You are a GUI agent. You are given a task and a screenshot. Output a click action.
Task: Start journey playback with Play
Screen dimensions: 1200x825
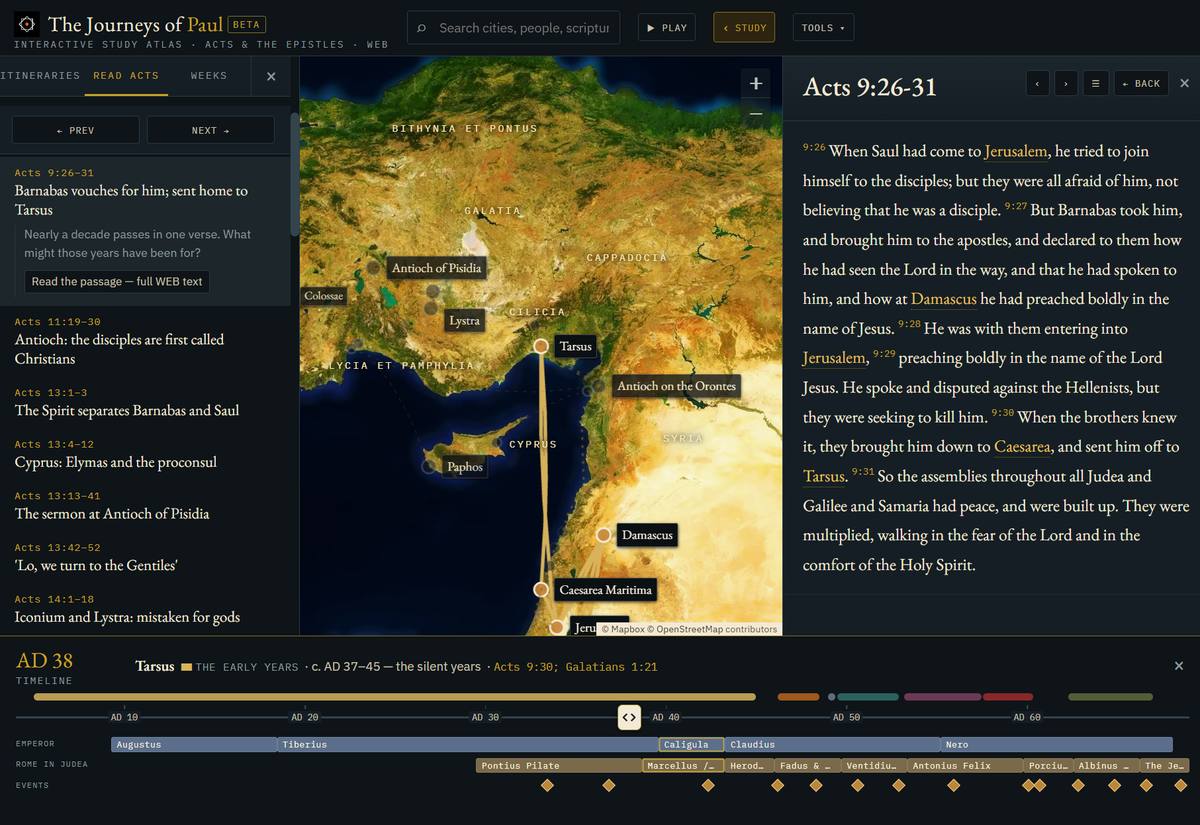click(667, 28)
